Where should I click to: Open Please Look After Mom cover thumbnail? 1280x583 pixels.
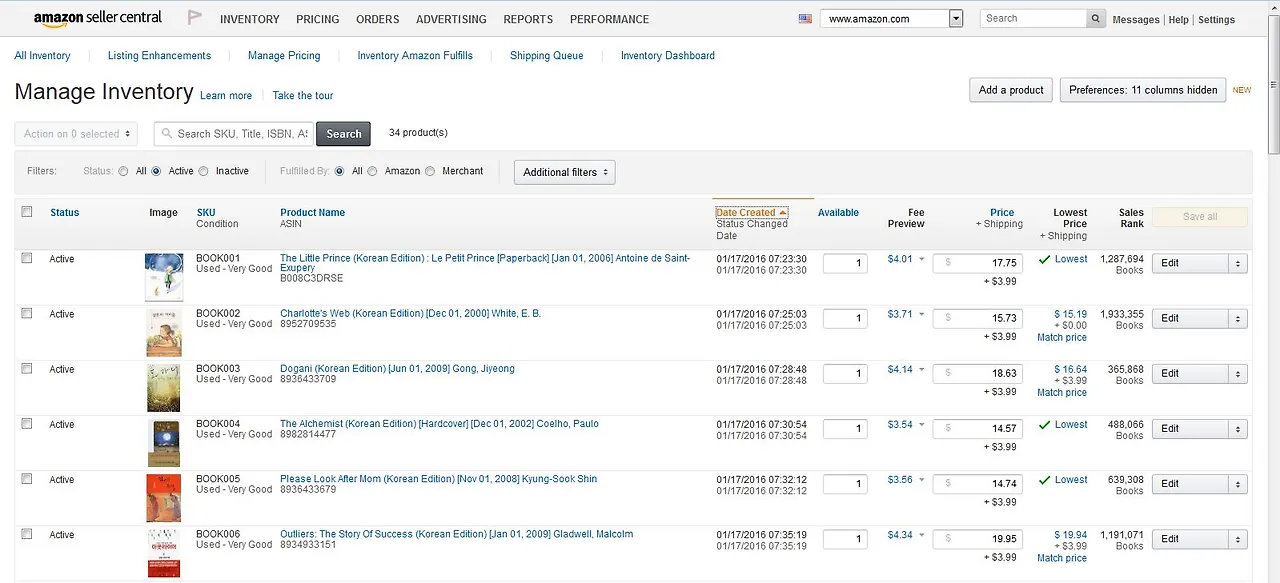pyautogui.click(x=164, y=498)
